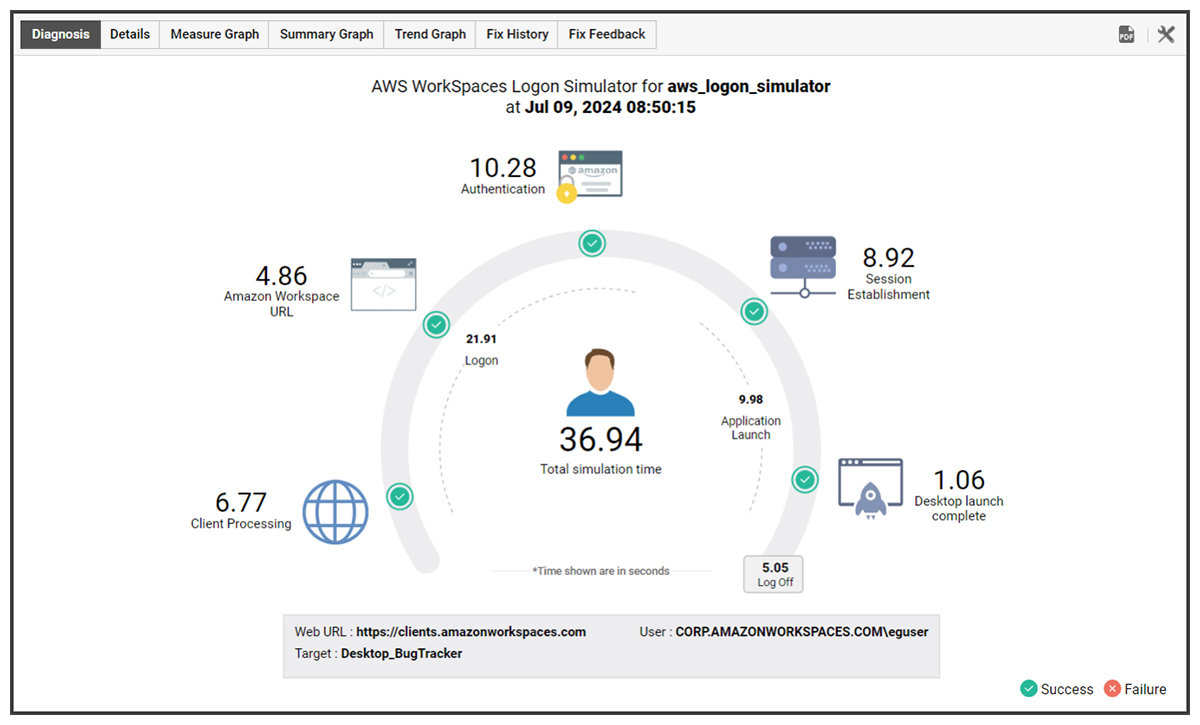1200x725 pixels.
Task: Open the Measure Graph tab
Action: point(214,34)
